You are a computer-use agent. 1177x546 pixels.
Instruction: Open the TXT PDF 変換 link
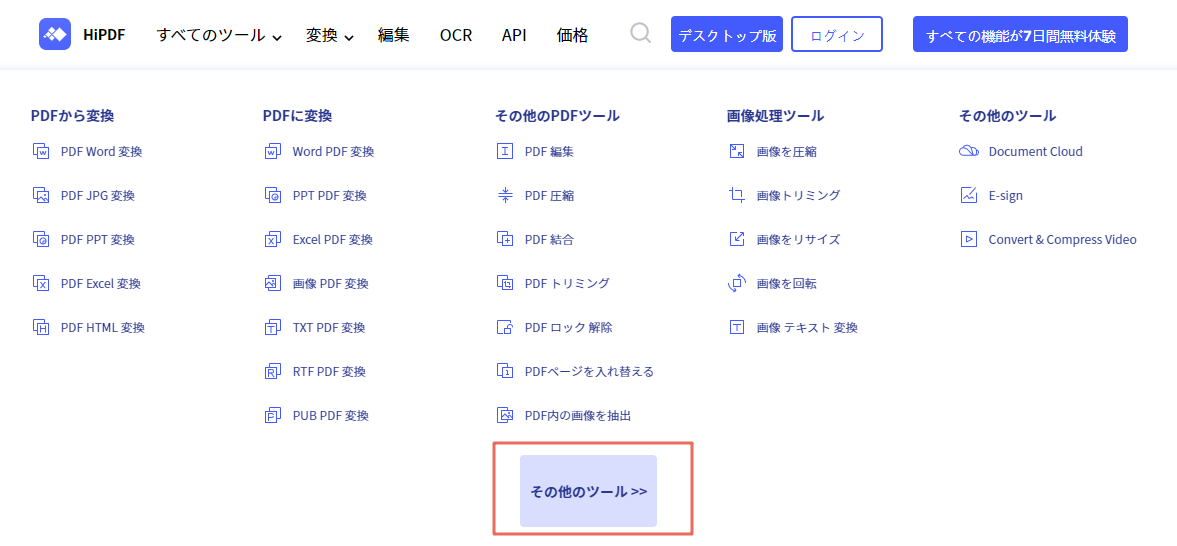pyautogui.click(x=329, y=327)
